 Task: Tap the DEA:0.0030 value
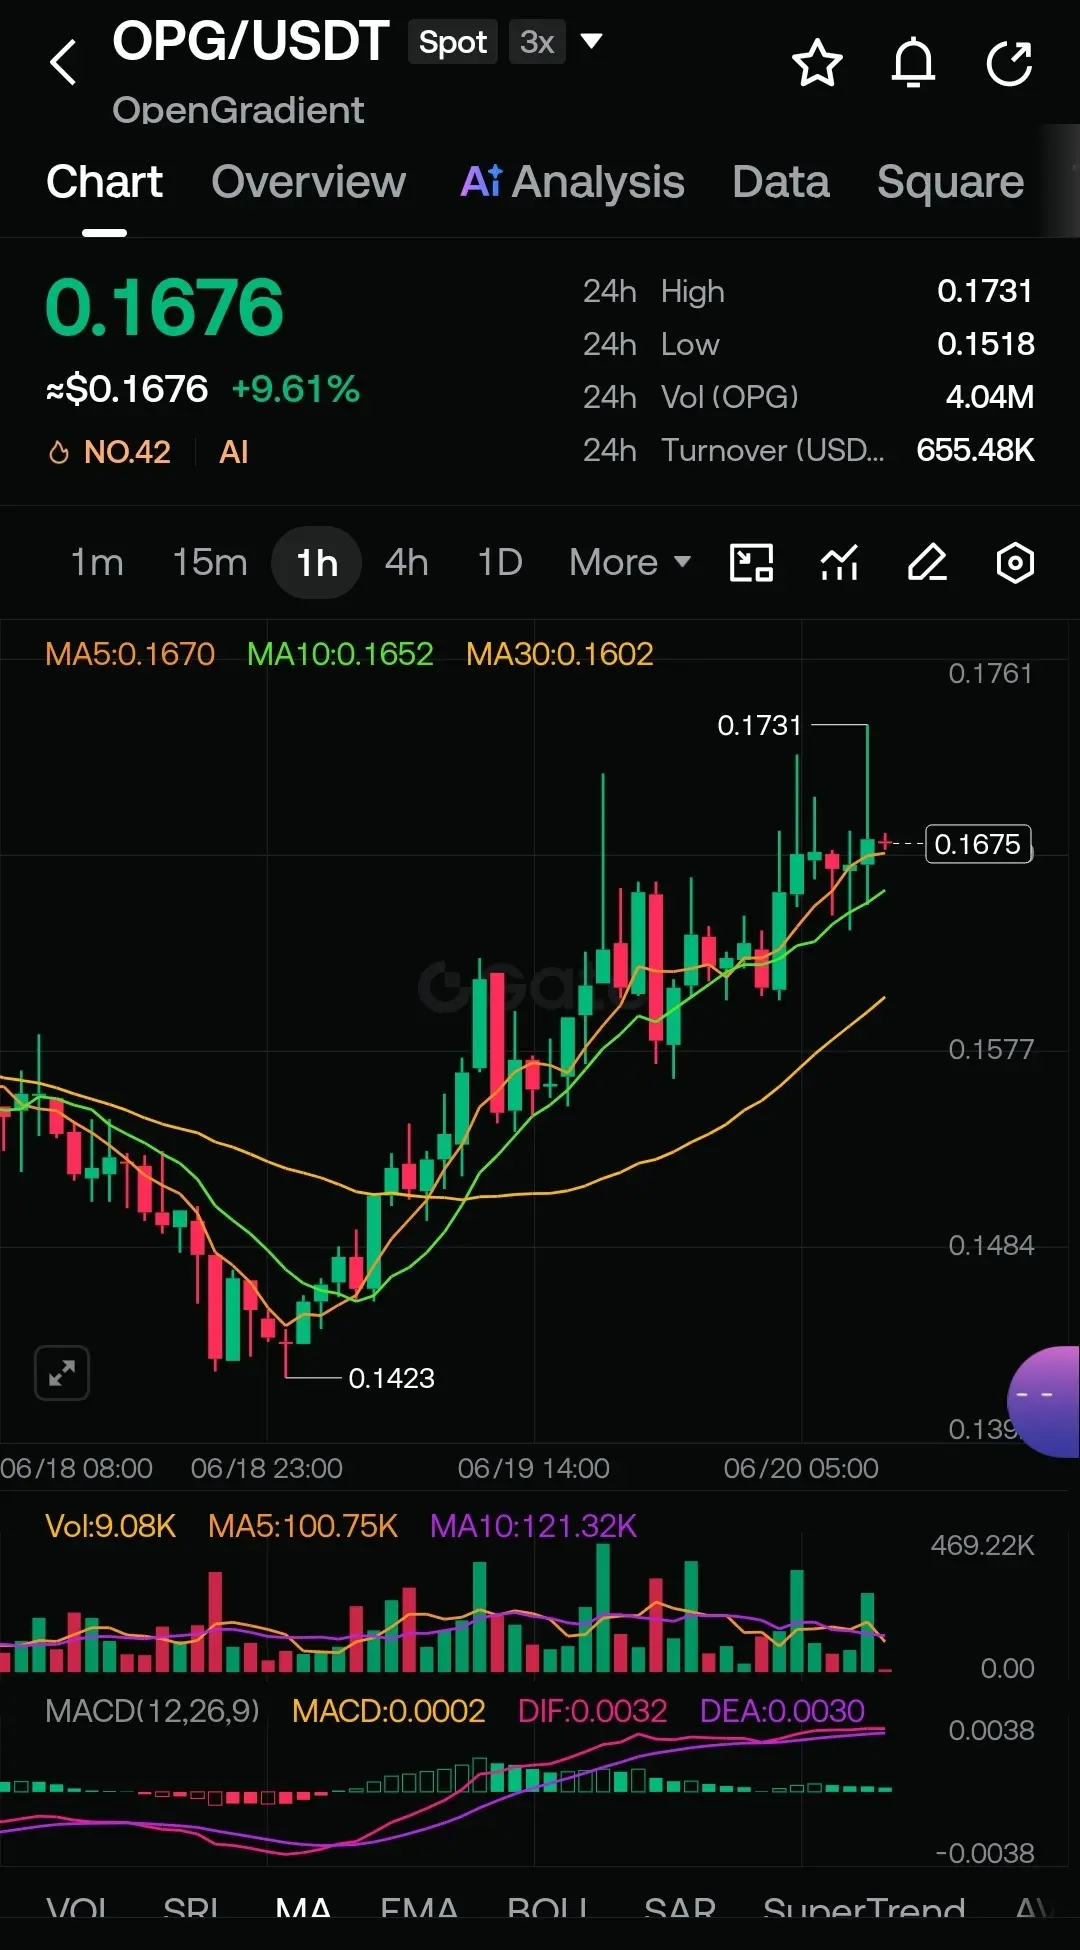point(782,1711)
